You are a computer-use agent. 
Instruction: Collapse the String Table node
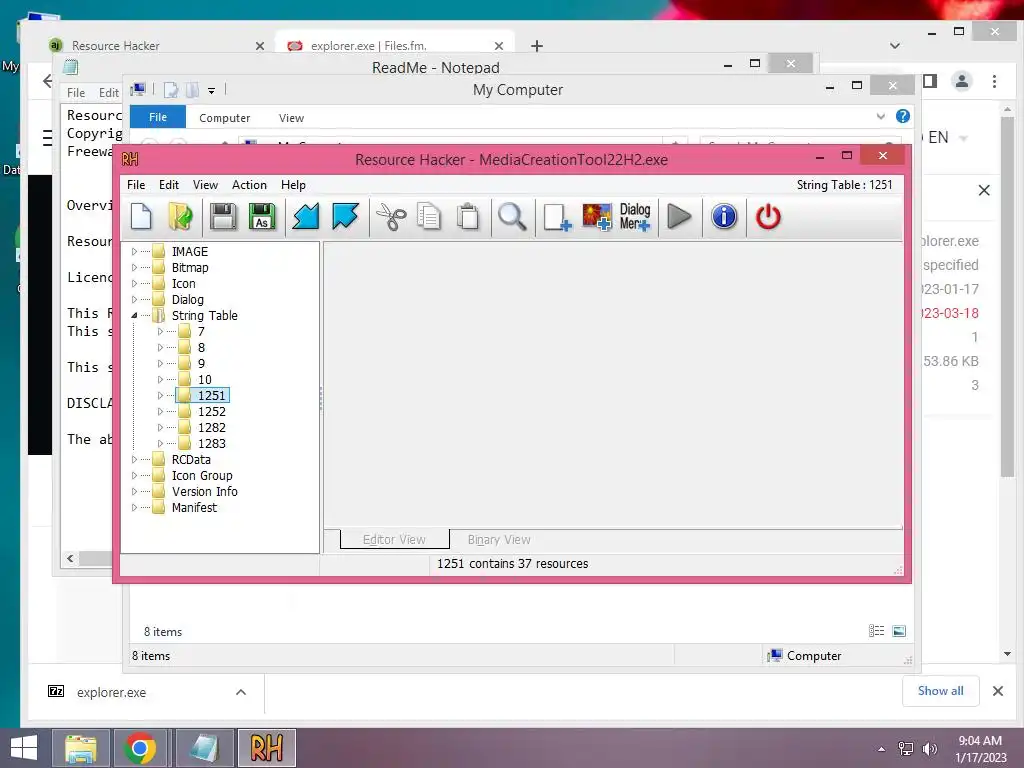pyautogui.click(x=135, y=315)
